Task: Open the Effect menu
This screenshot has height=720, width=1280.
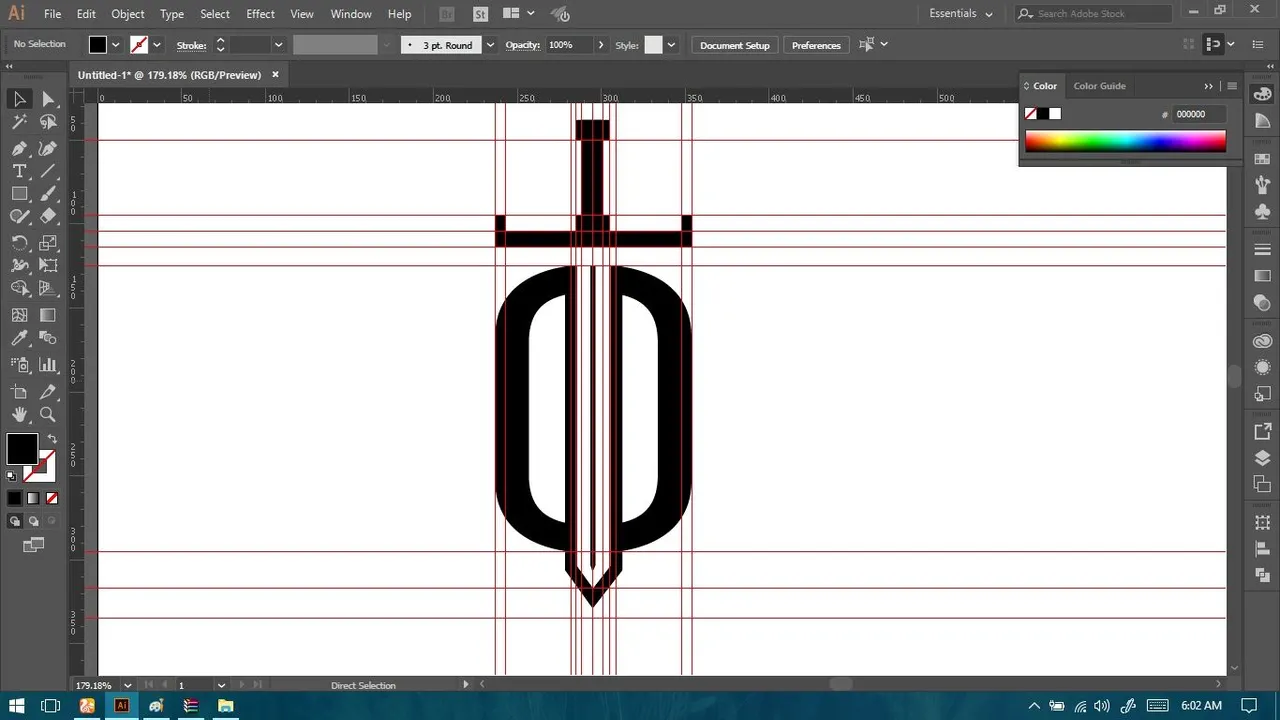Action: (x=260, y=14)
